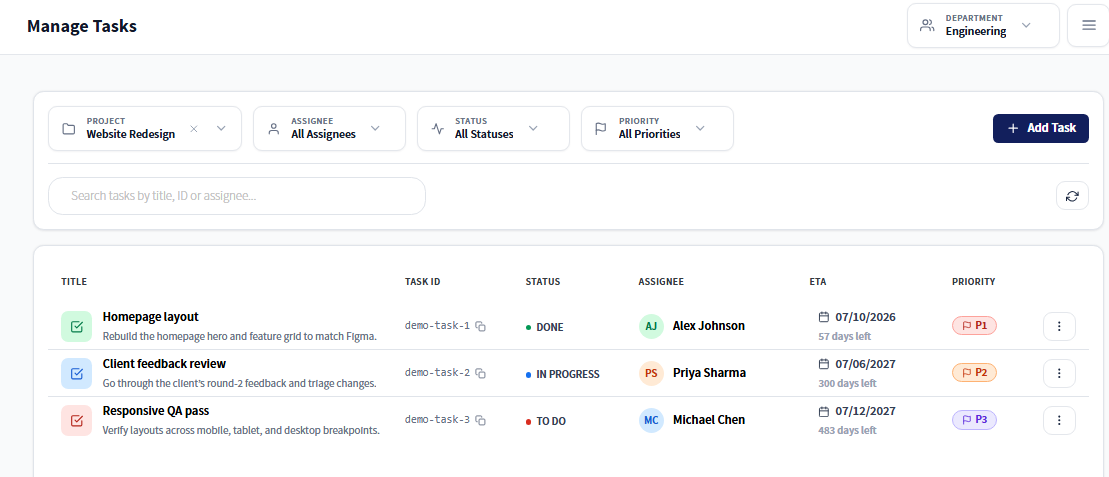Click the text demo-task-1
This screenshot has height=477, width=1109.
pyautogui.click(x=437, y=326)
